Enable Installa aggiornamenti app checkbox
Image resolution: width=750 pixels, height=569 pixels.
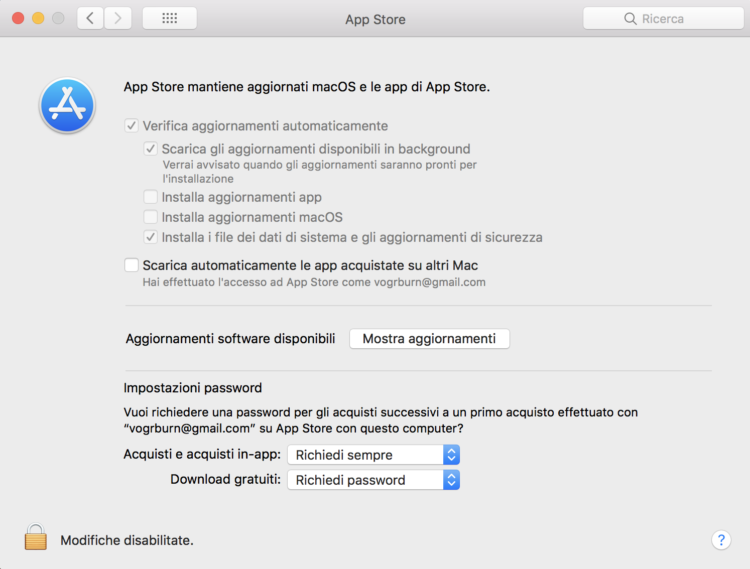pyautogui.click(x=150, y=197)
